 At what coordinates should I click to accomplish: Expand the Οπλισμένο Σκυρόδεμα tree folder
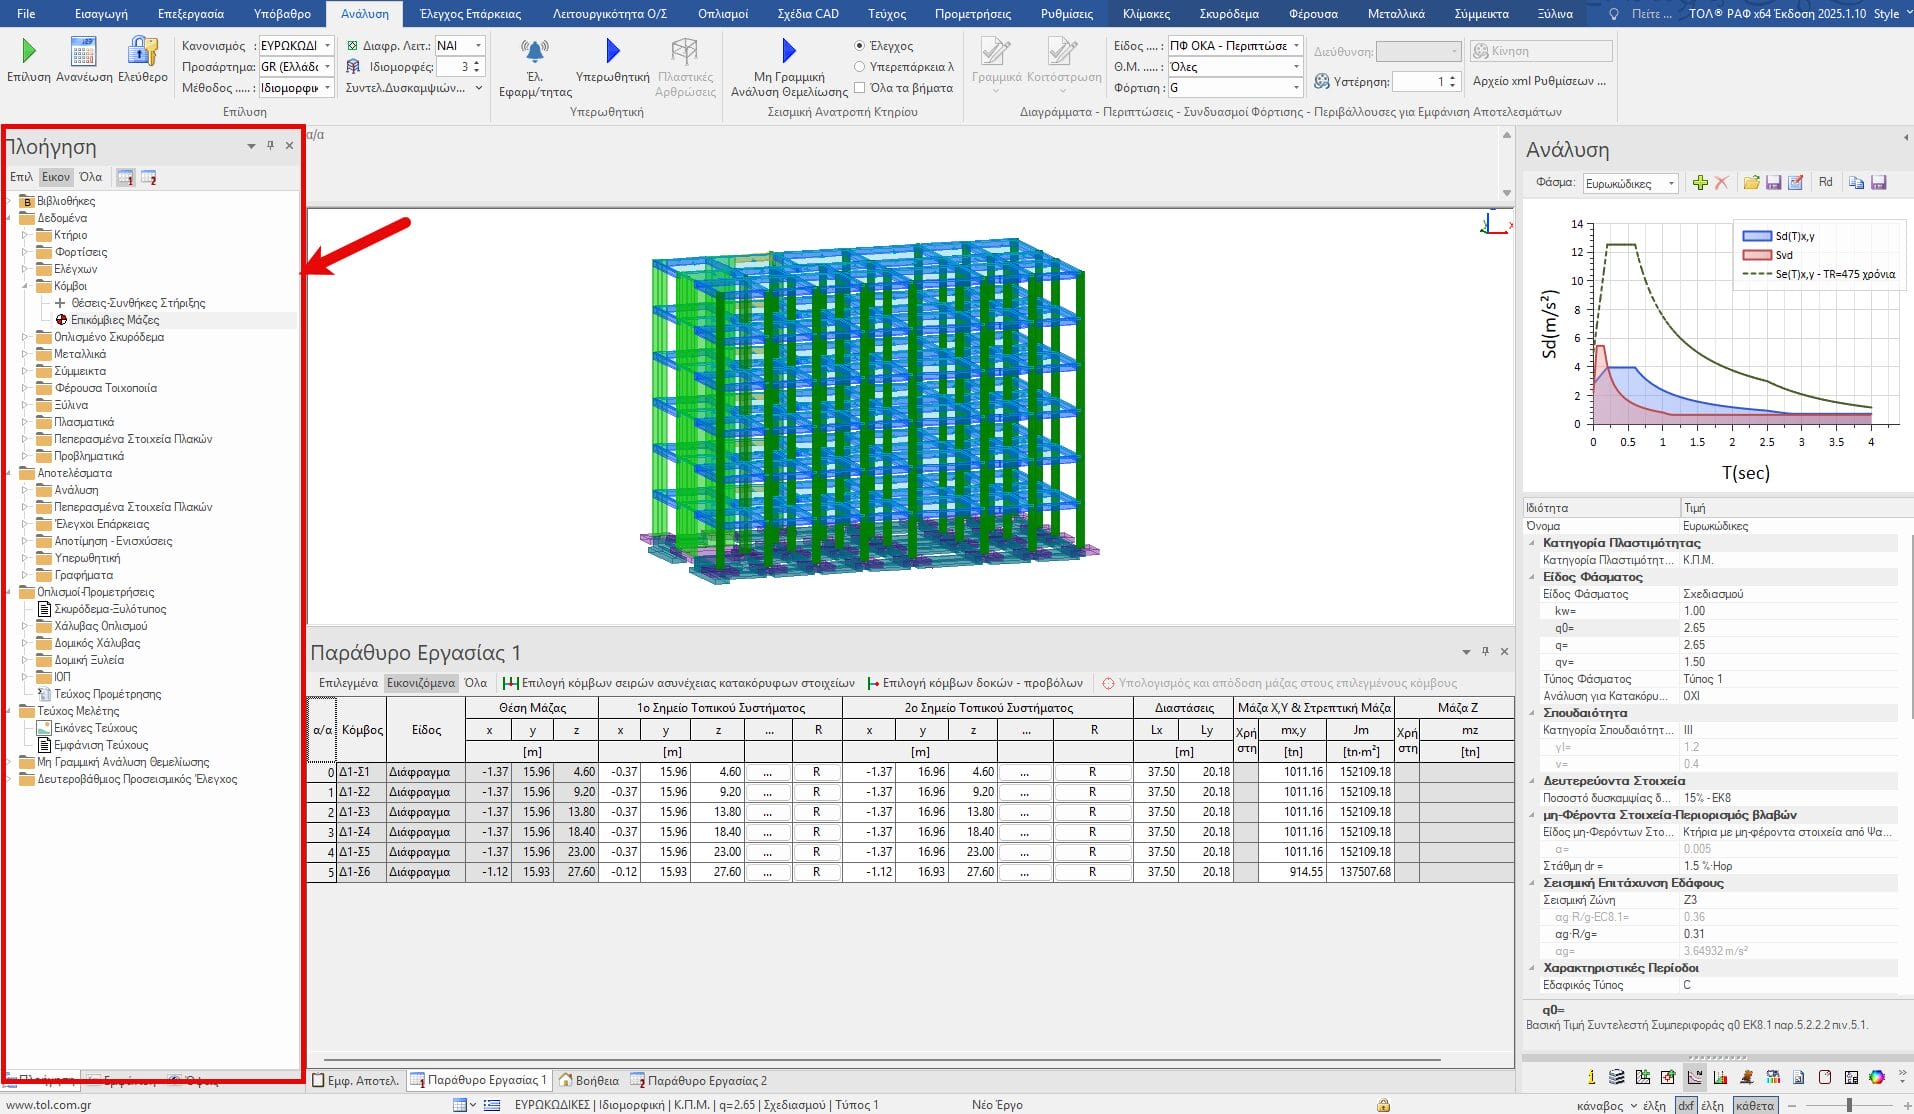click(x=25, y=337)
